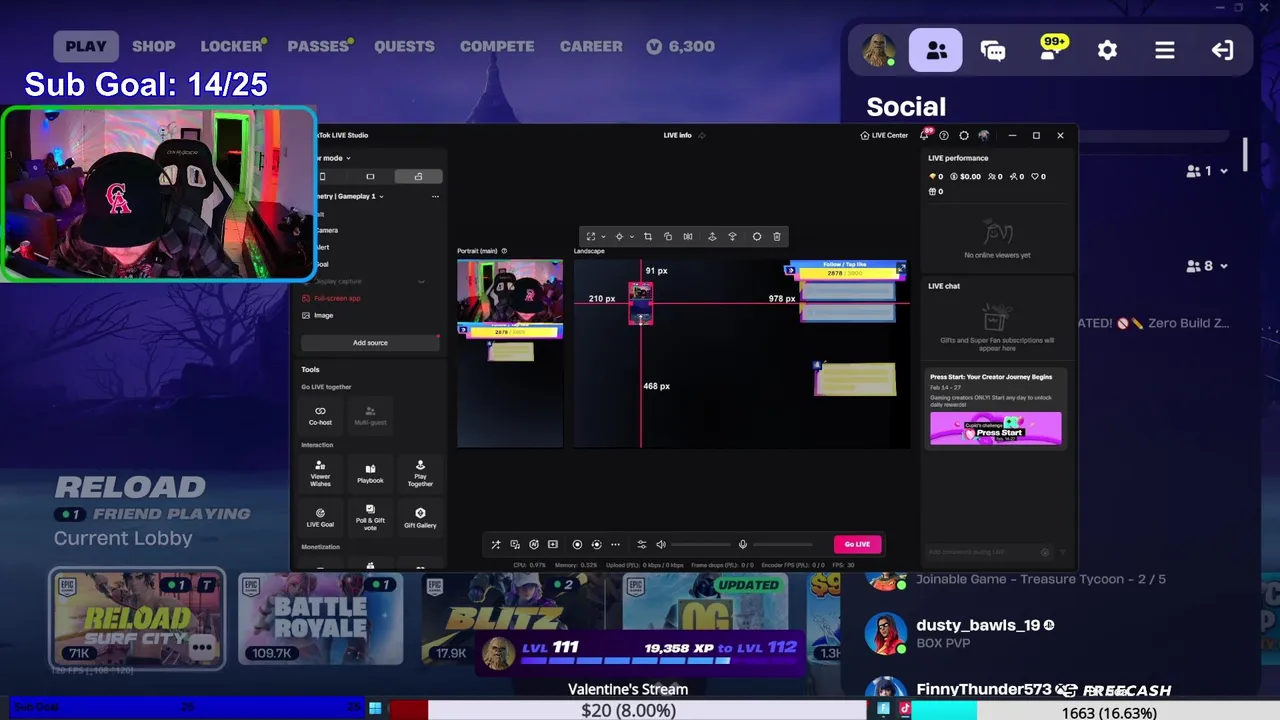Adjust the microphone volume slider

[782, 544]
